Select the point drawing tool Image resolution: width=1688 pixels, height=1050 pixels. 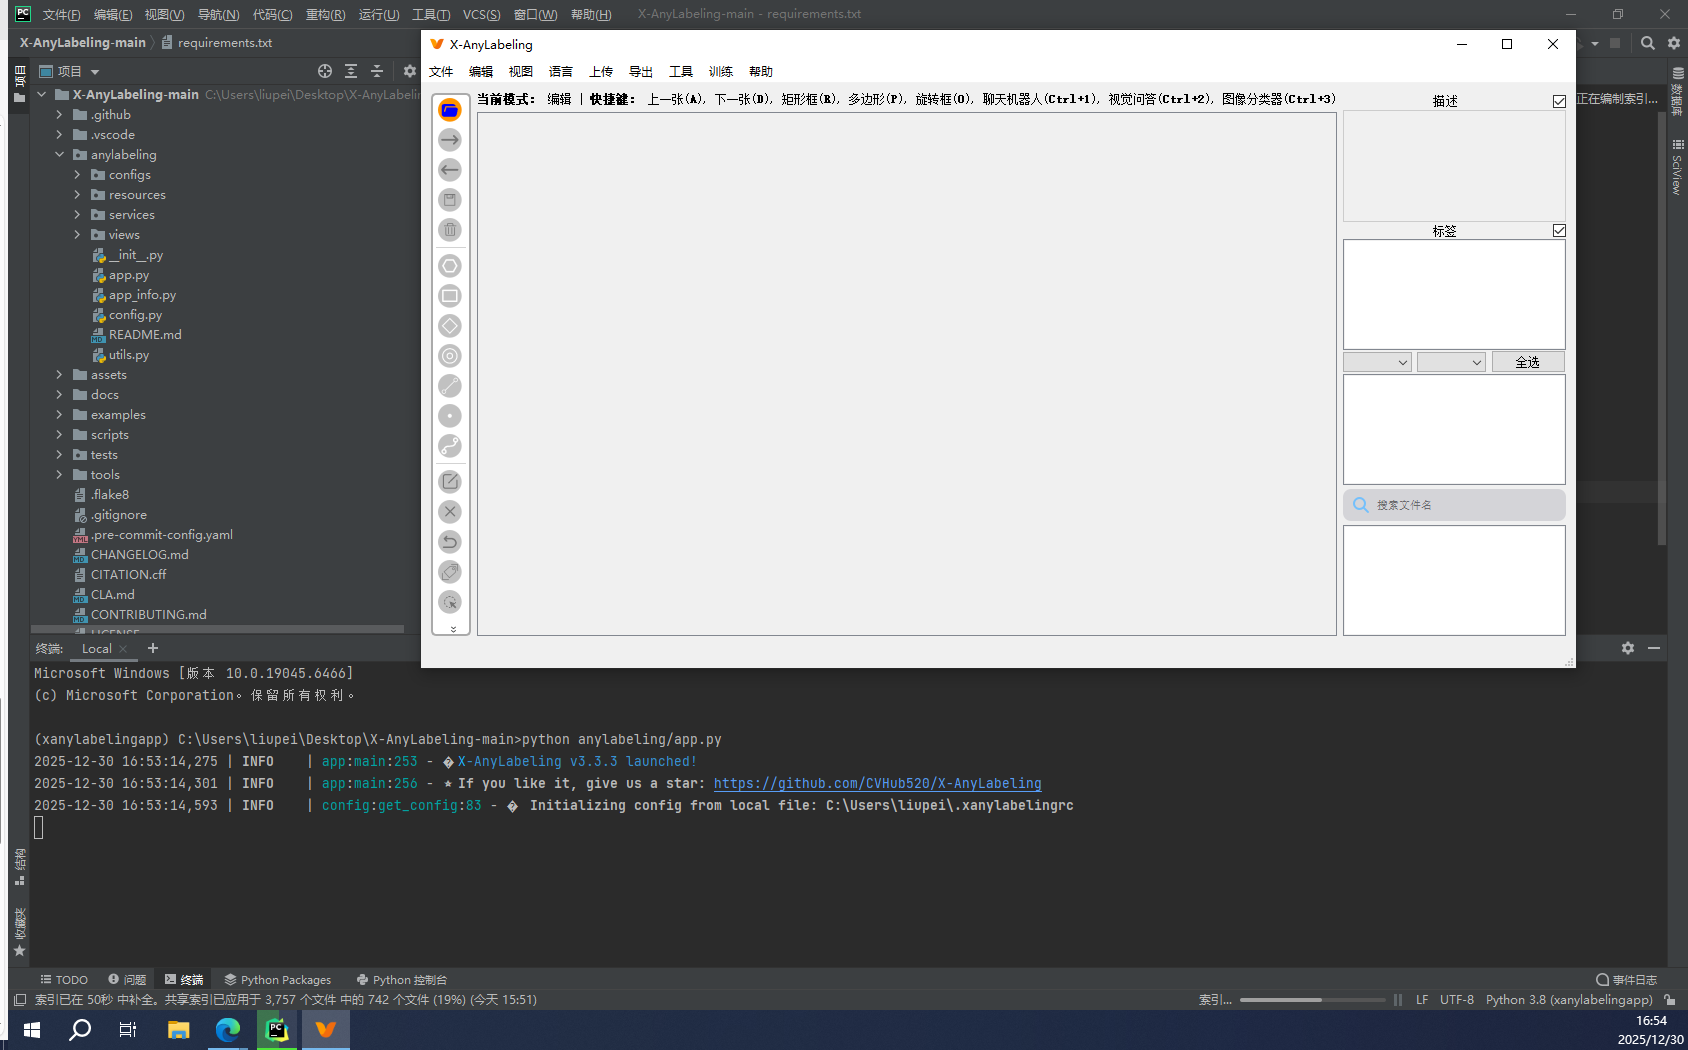coord(450,416)
